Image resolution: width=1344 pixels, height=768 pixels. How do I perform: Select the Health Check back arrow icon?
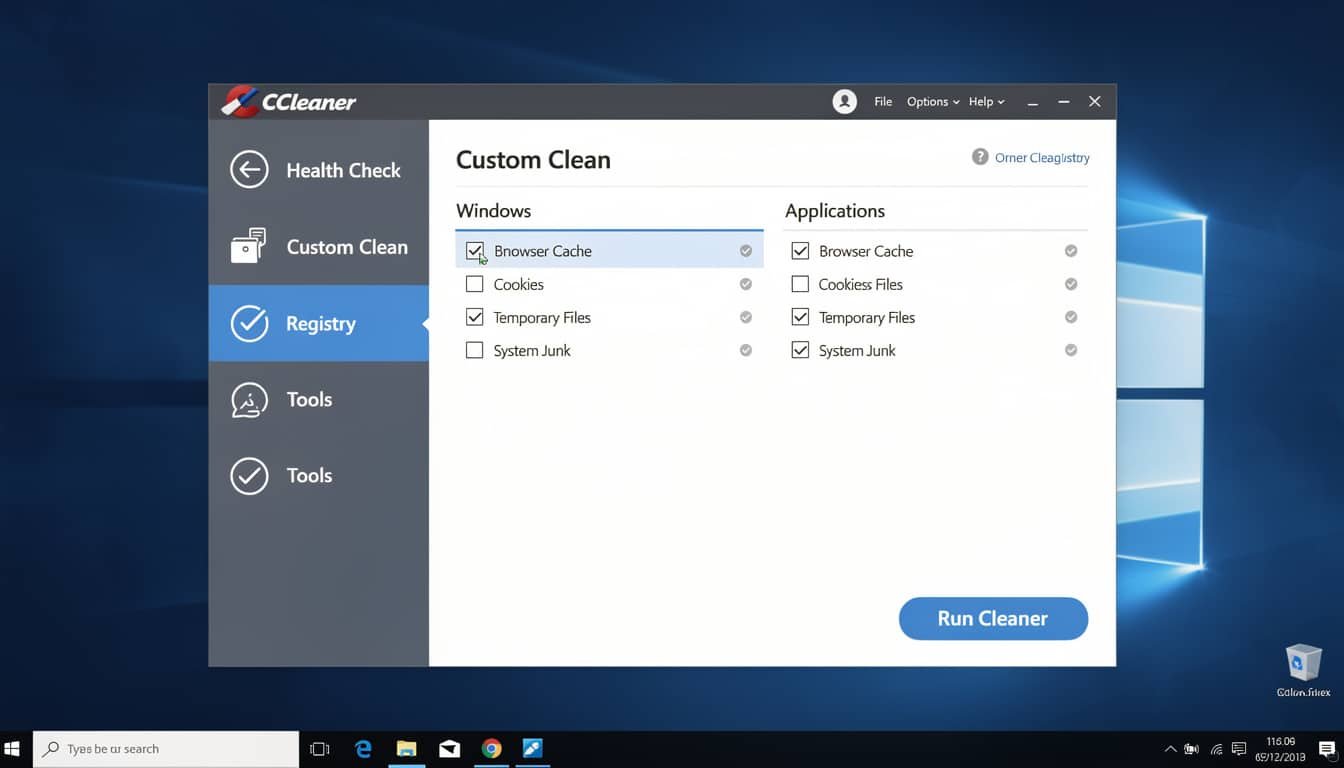[x=249, y=169]
